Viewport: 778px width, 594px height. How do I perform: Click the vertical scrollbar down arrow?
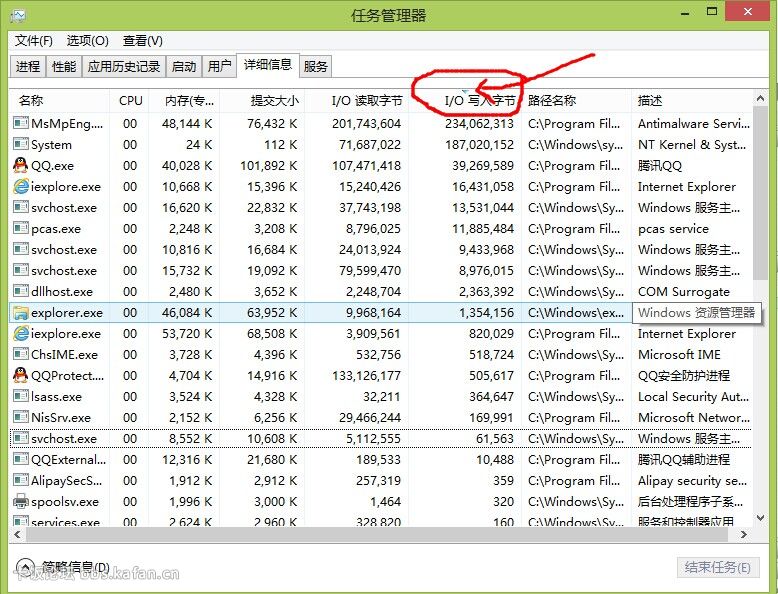(760, 518)
